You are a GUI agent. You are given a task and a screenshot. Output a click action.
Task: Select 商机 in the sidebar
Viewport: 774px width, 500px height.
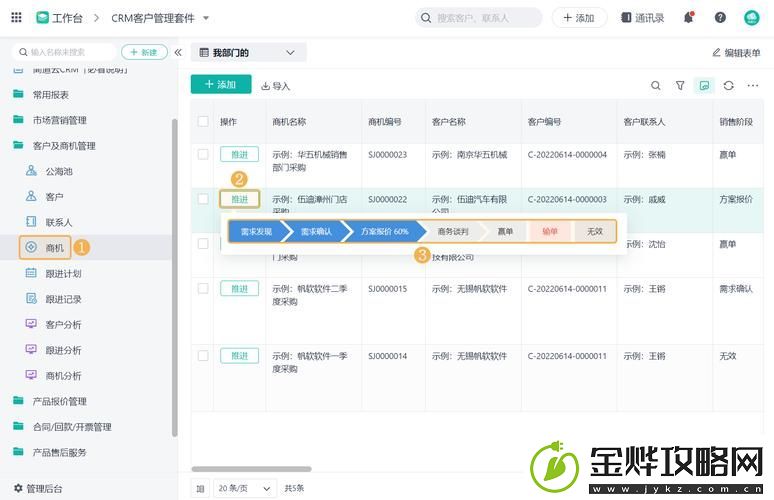click(x=45, y=248)
